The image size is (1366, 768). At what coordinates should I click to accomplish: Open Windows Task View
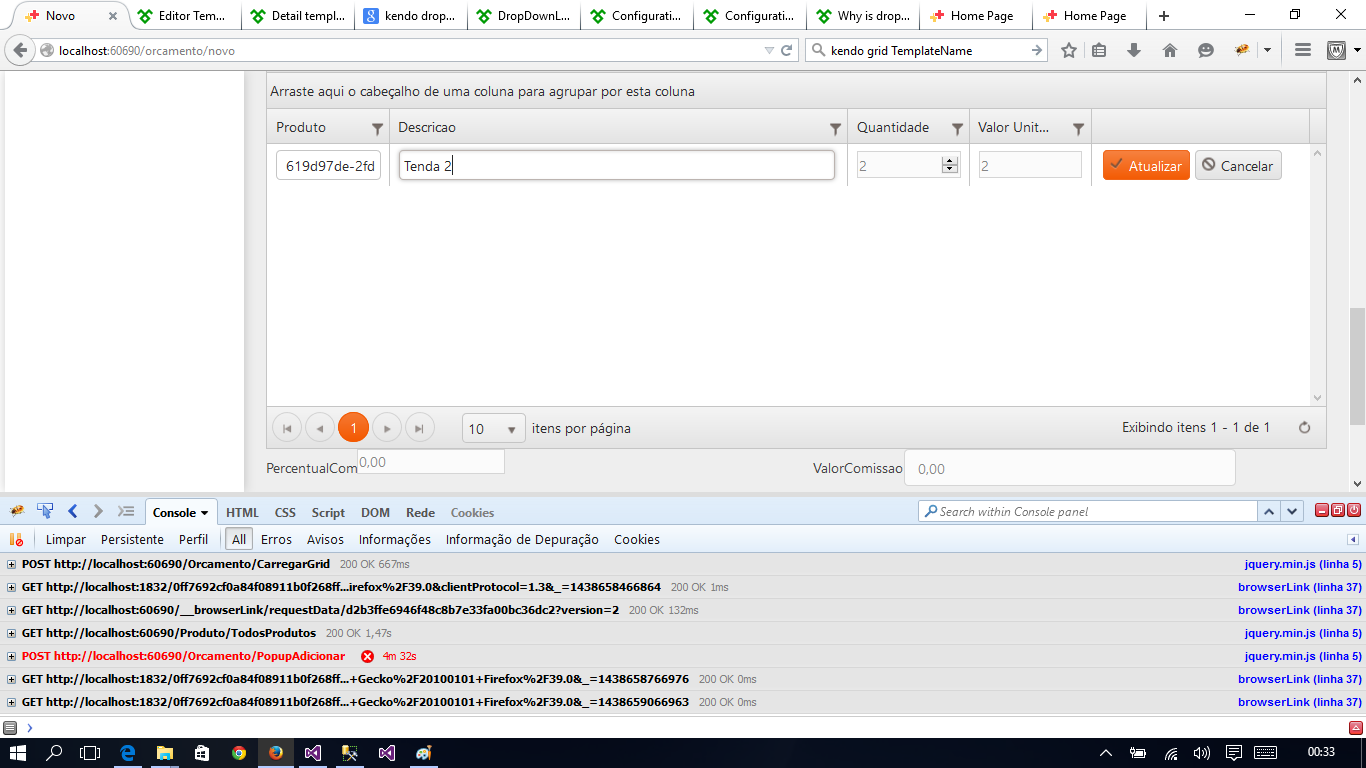(x=90, y=752)
